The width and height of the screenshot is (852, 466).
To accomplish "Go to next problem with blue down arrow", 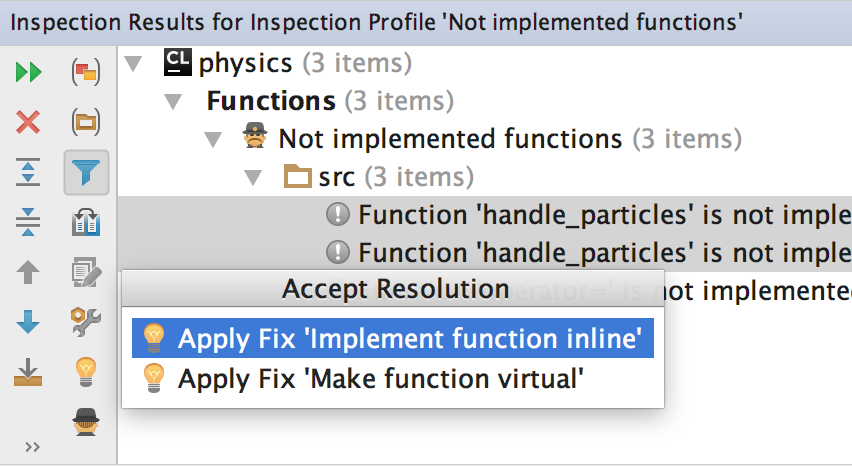I will click(x=29, y=322).
